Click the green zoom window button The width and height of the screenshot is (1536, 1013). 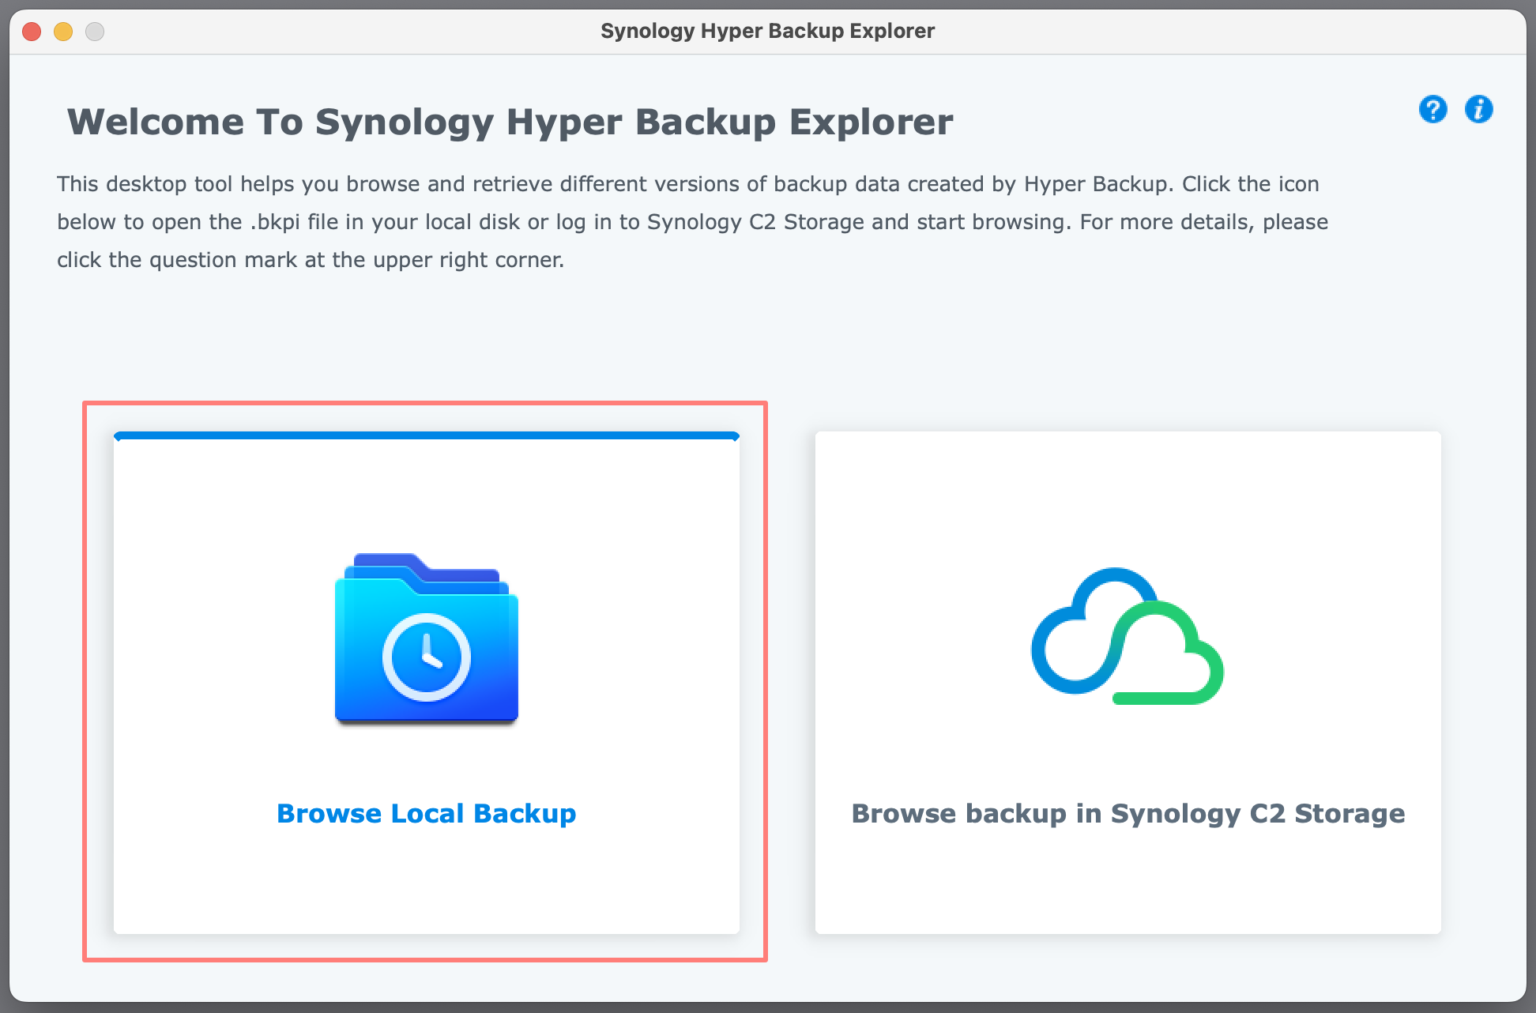[95, 31]
